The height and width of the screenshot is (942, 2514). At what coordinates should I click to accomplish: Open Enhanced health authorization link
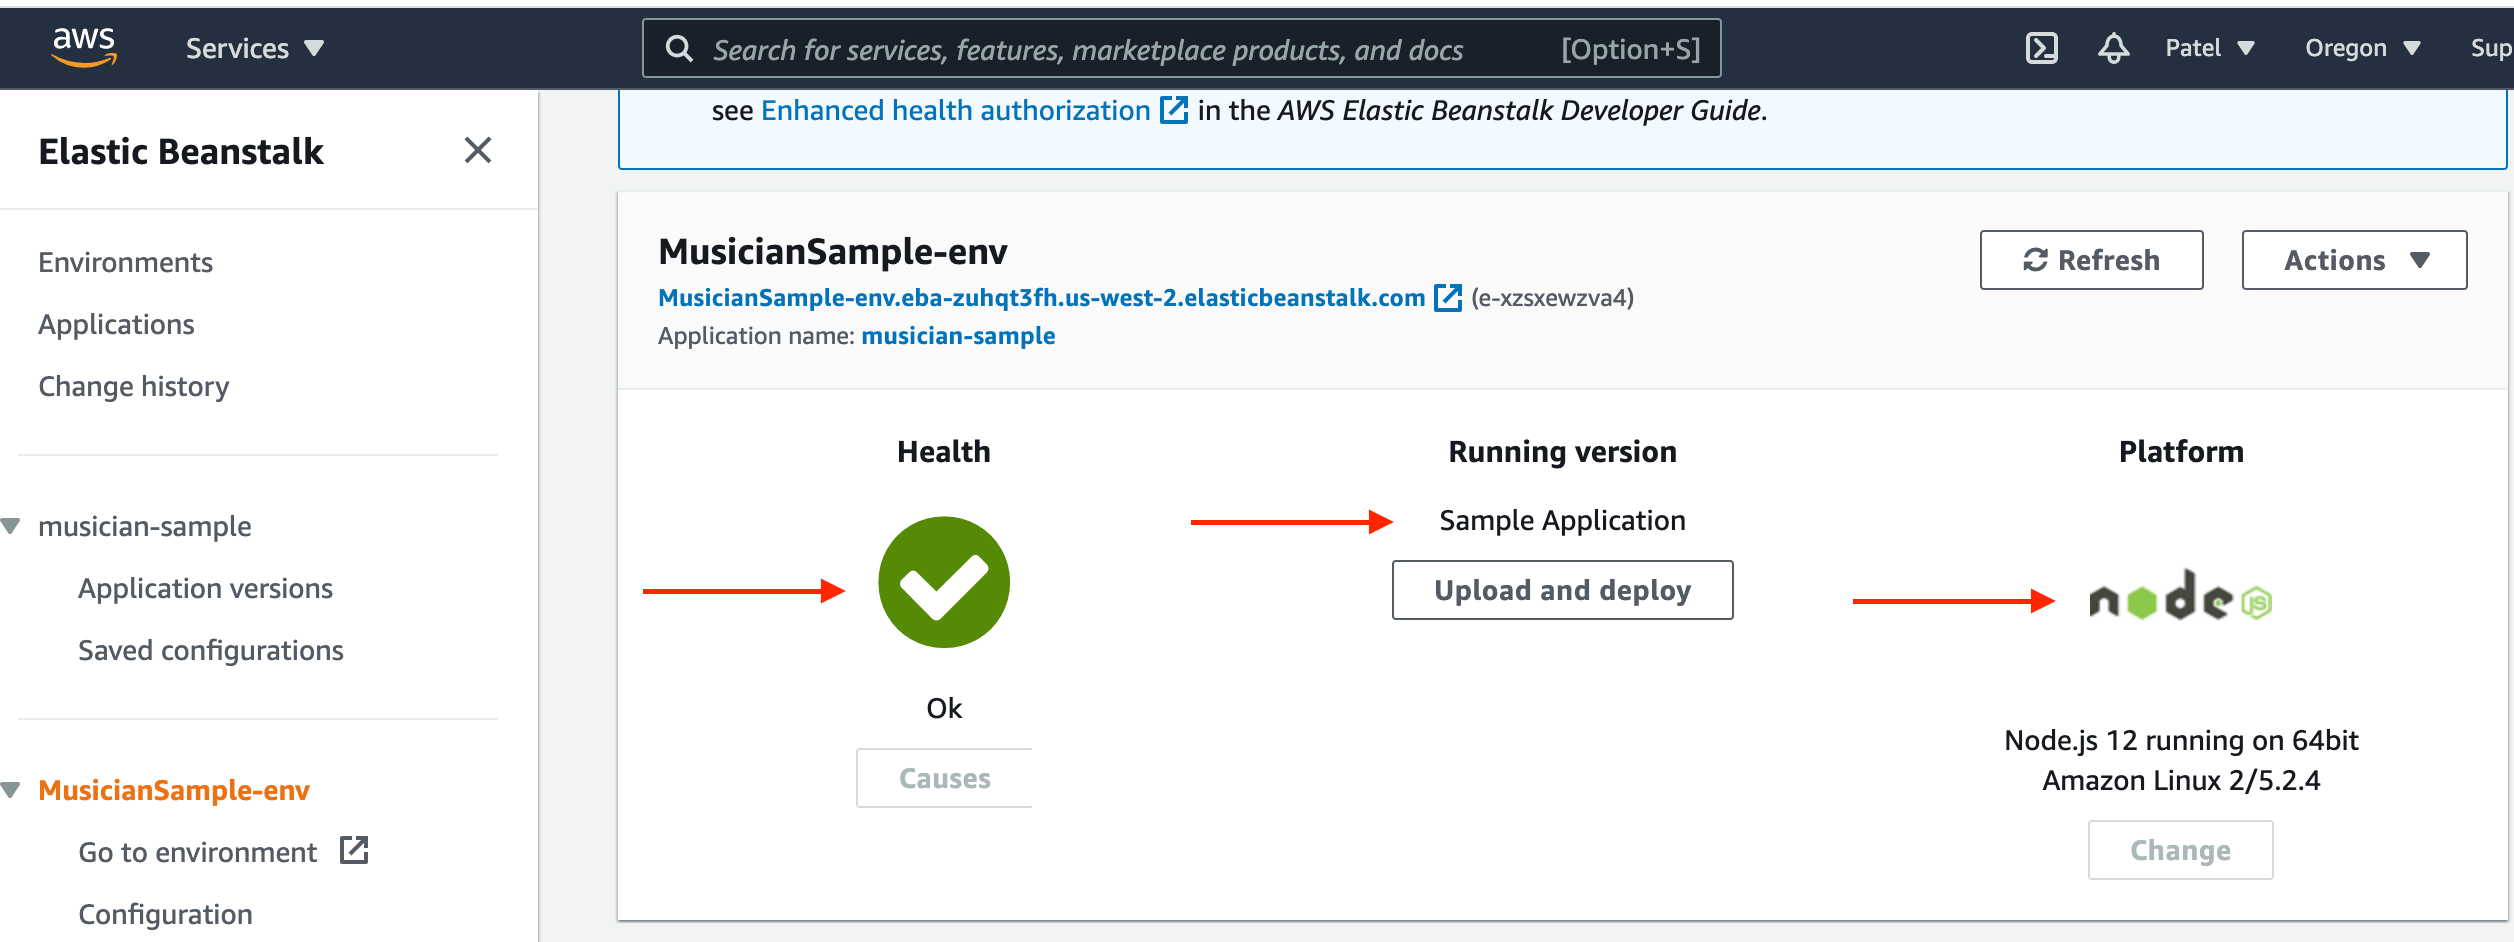[955, 110]
